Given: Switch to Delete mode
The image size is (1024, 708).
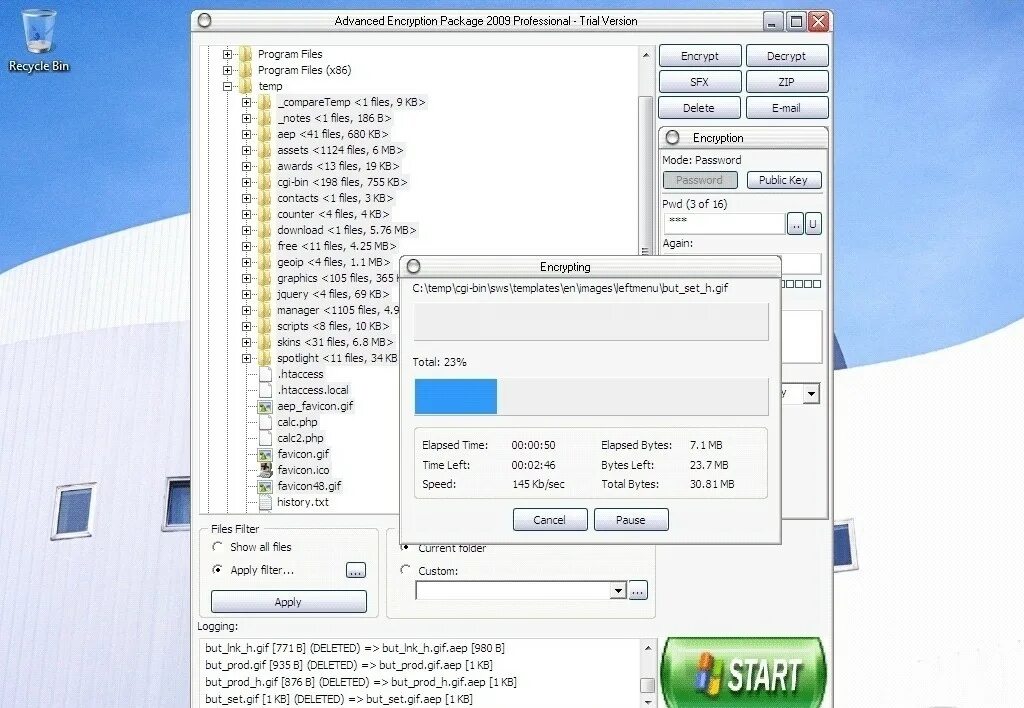Looking at the screenshot, I should pos(699,108).
